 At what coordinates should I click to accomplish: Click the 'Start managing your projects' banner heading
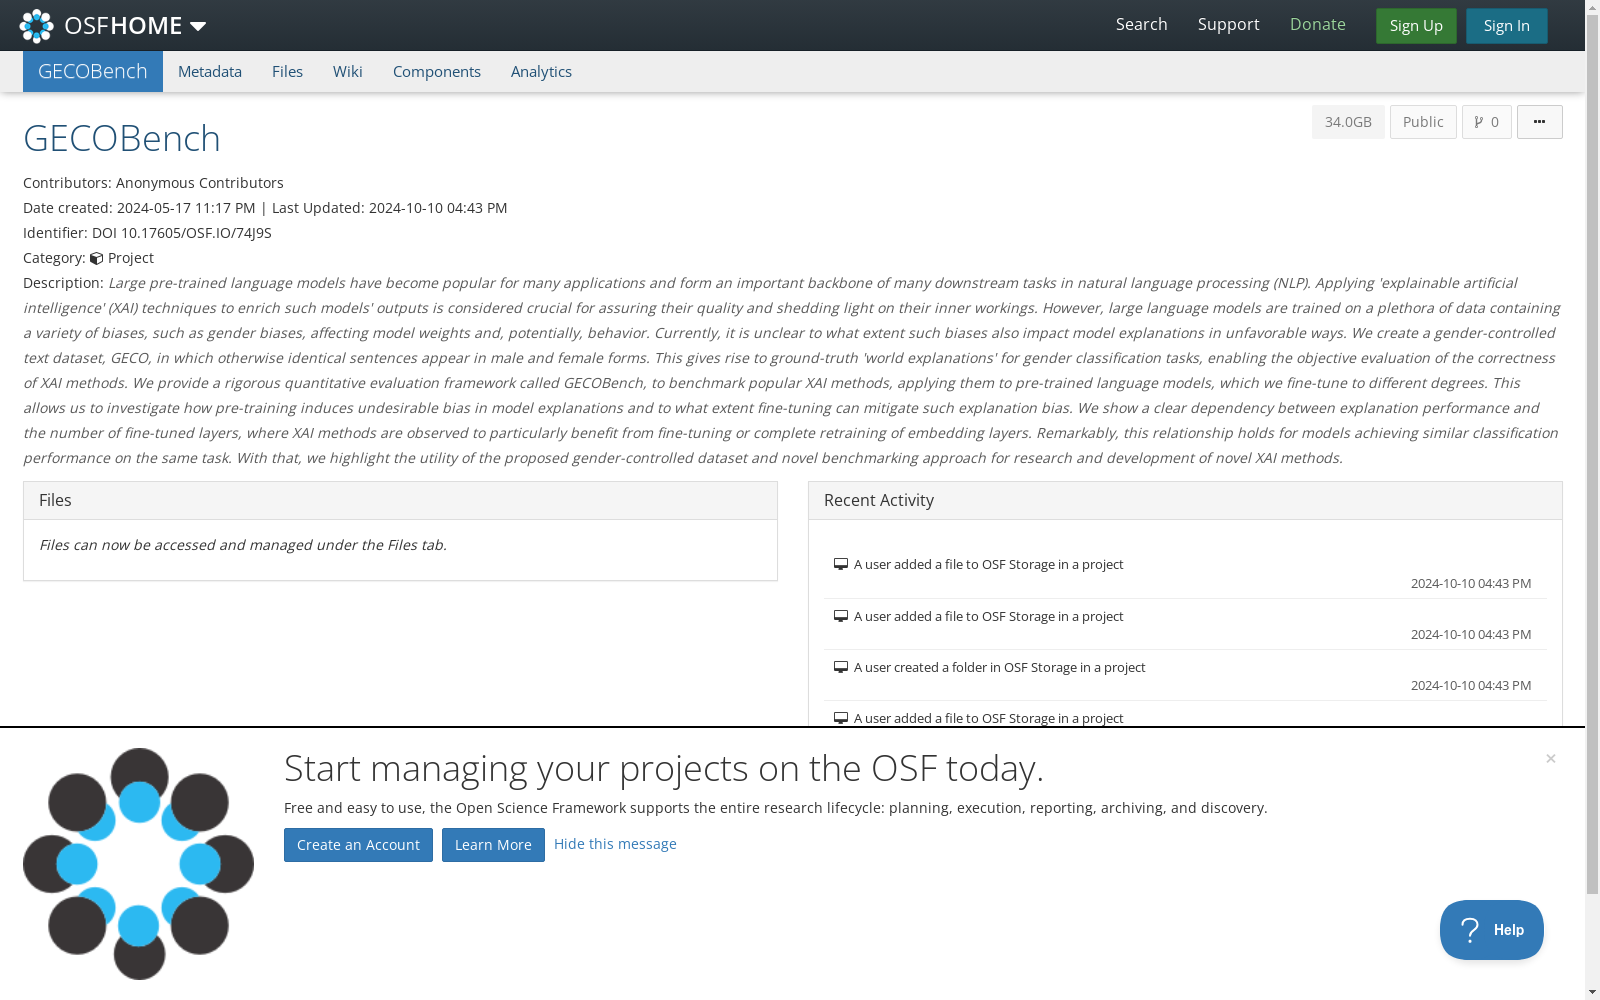664,769
